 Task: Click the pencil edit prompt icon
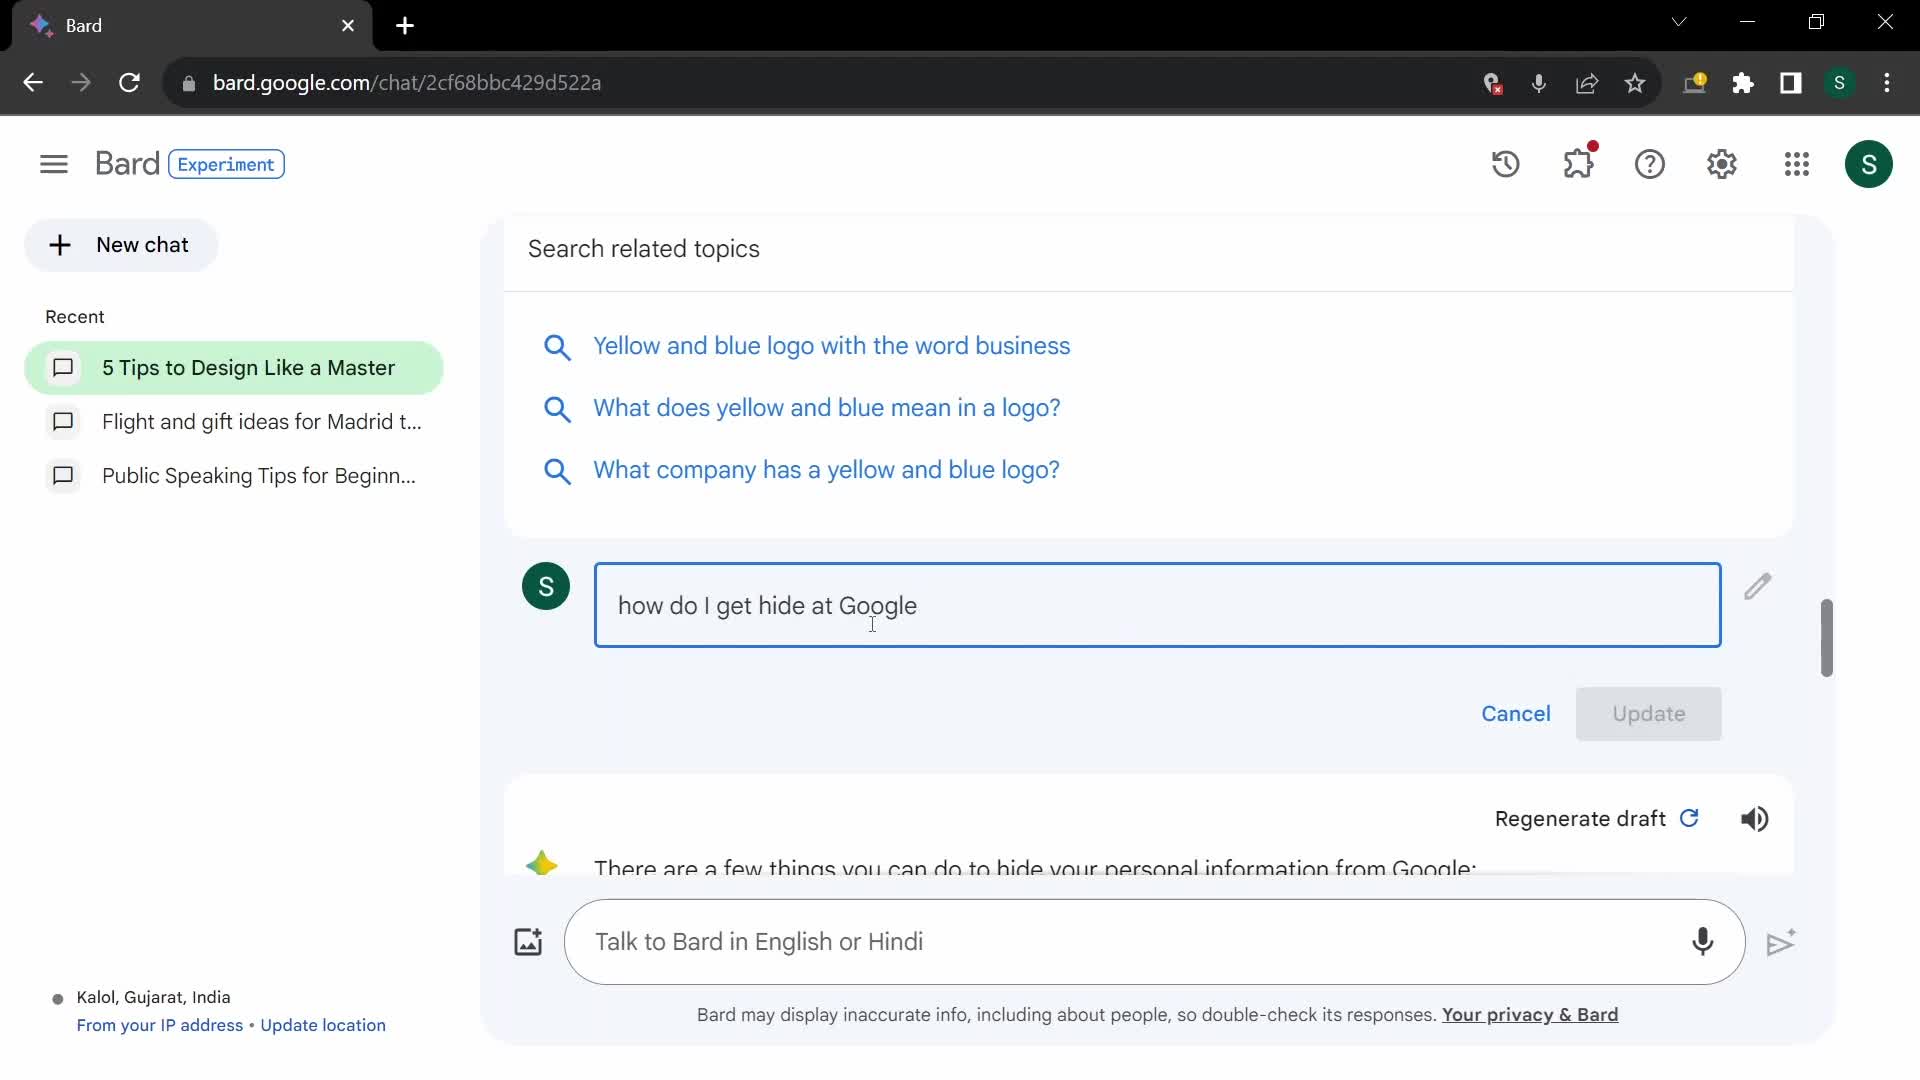(x=1757, y=586)
